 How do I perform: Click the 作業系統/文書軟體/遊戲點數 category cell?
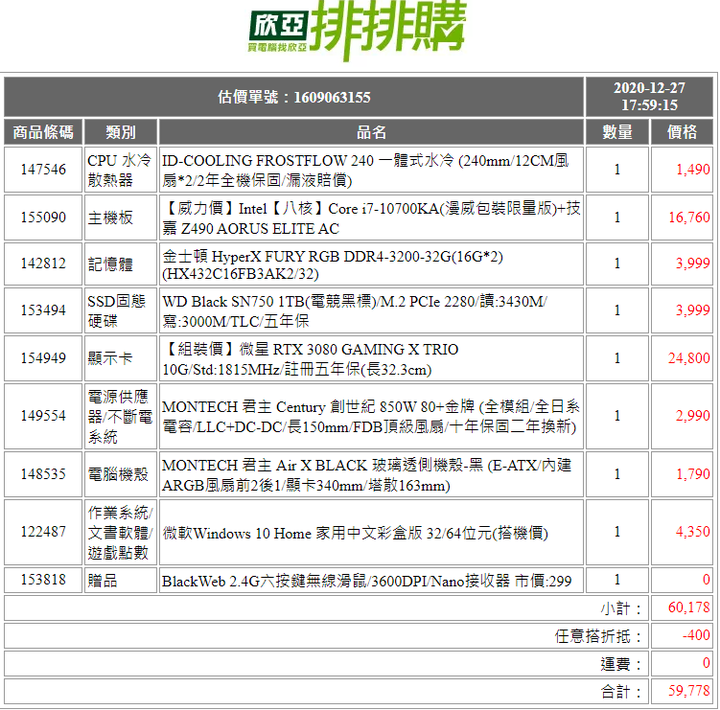tap(120, 532)
